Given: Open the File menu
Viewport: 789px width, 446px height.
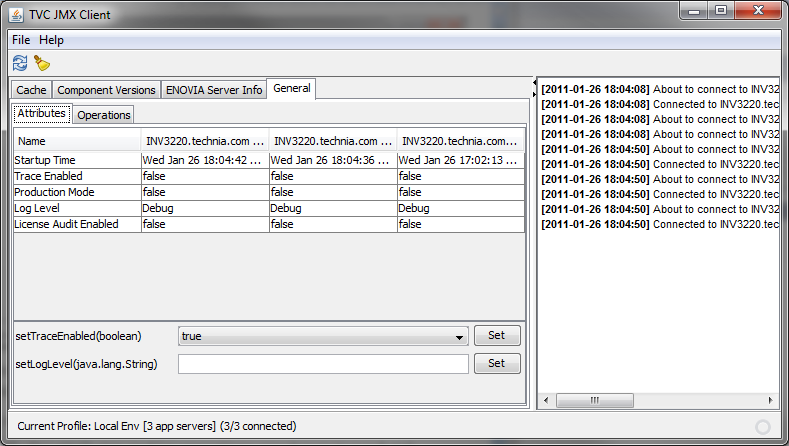Looking at the screenshot, I should (21, 40).
